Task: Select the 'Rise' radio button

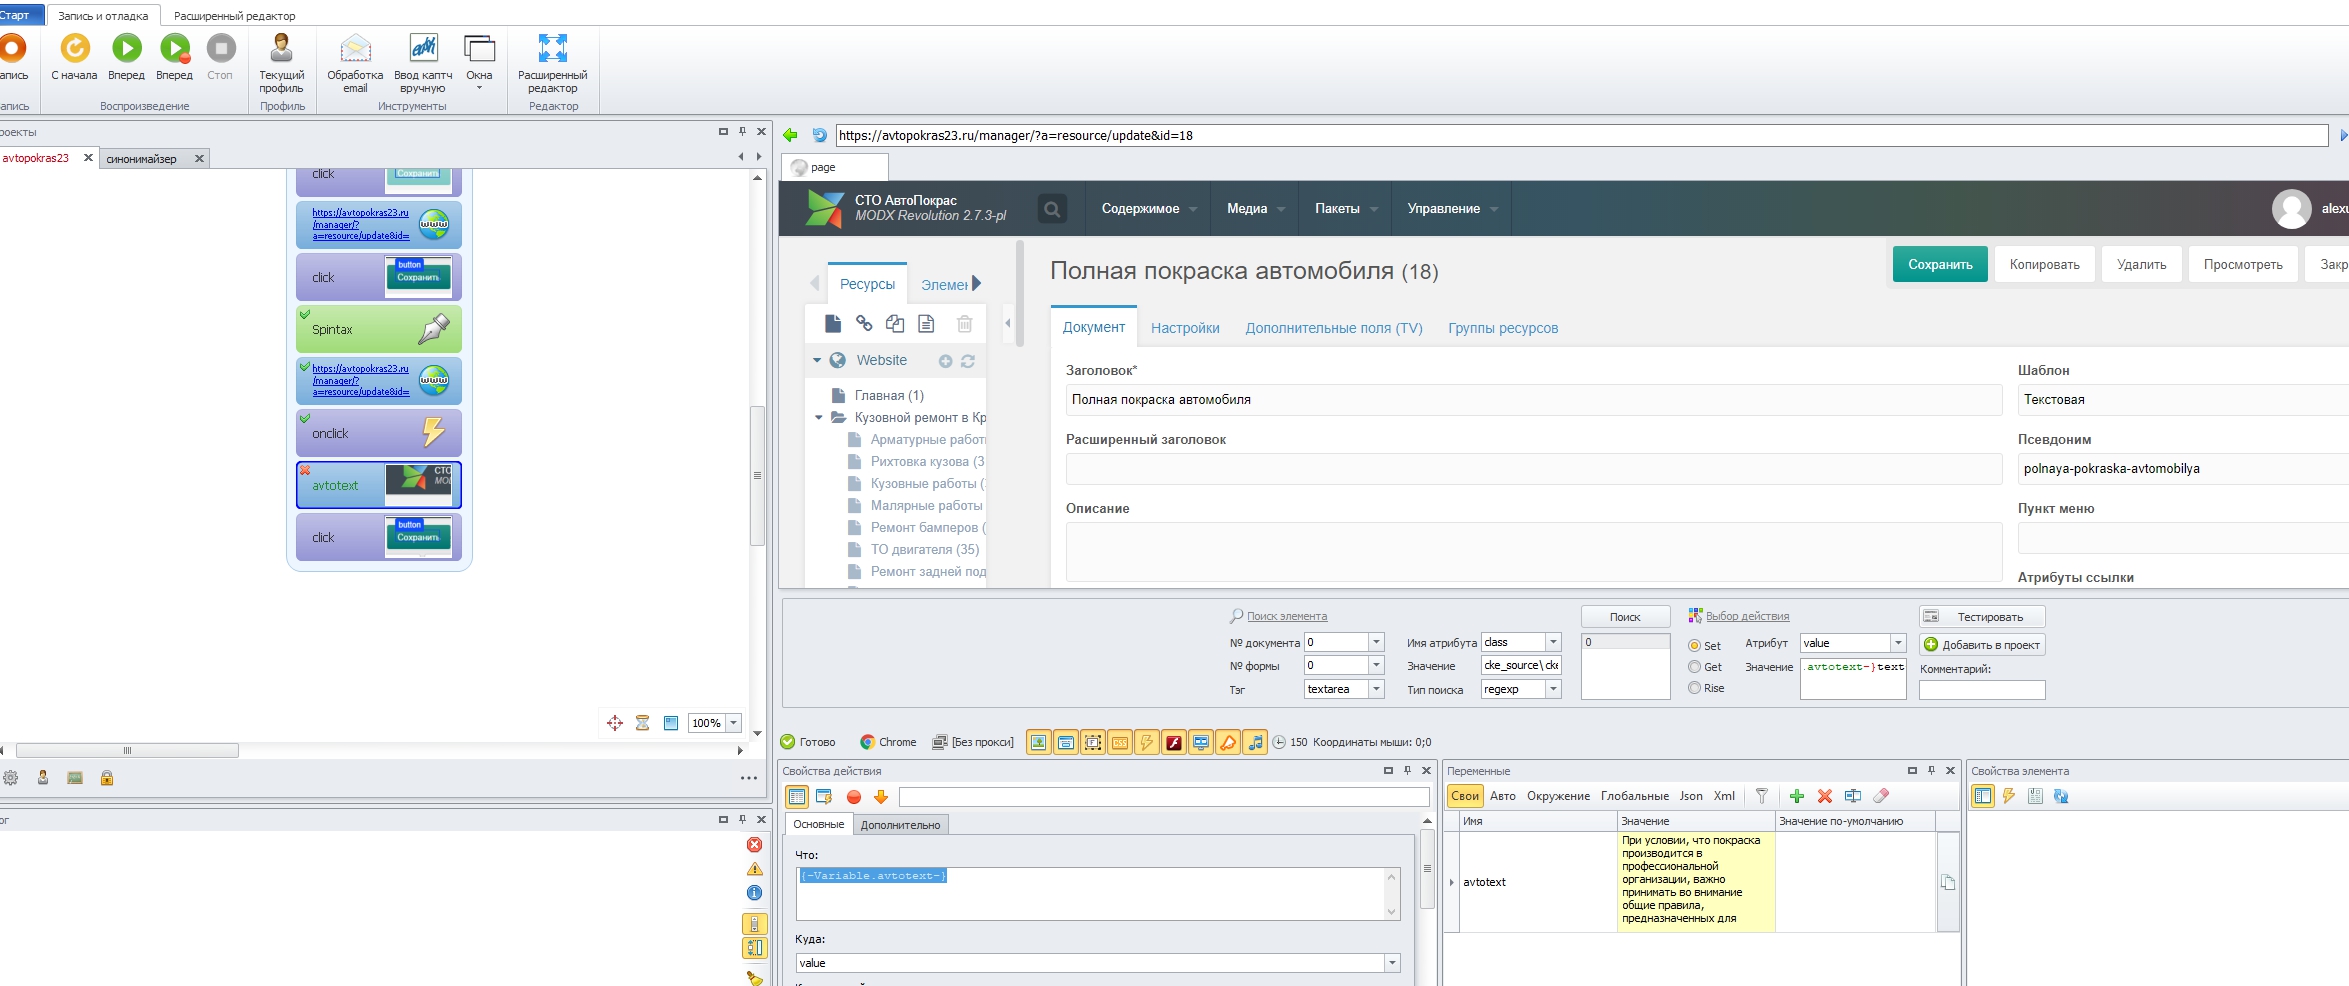Action: [x=1695, y=688]
